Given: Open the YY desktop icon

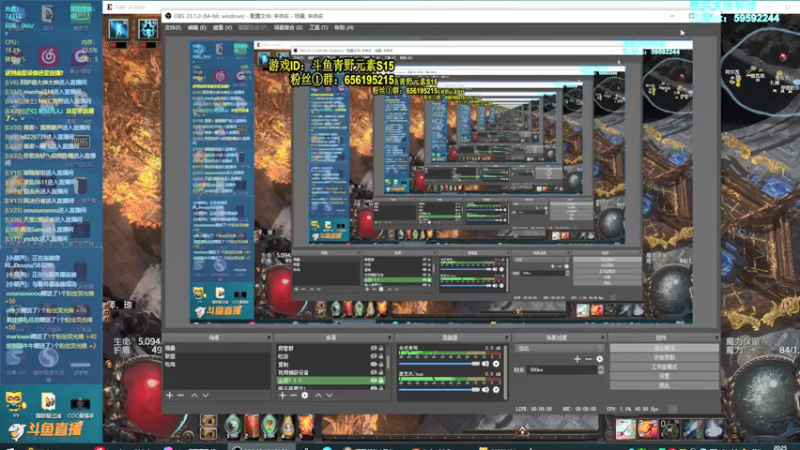Looking at the screenshot, I should (x=15, y=405).
